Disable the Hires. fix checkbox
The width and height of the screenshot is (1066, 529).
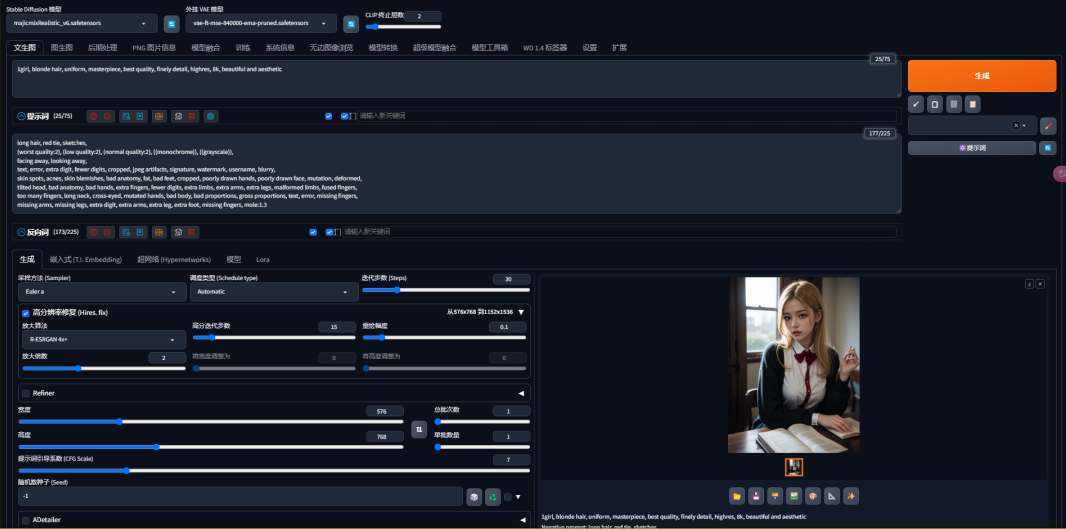point(26,312)
